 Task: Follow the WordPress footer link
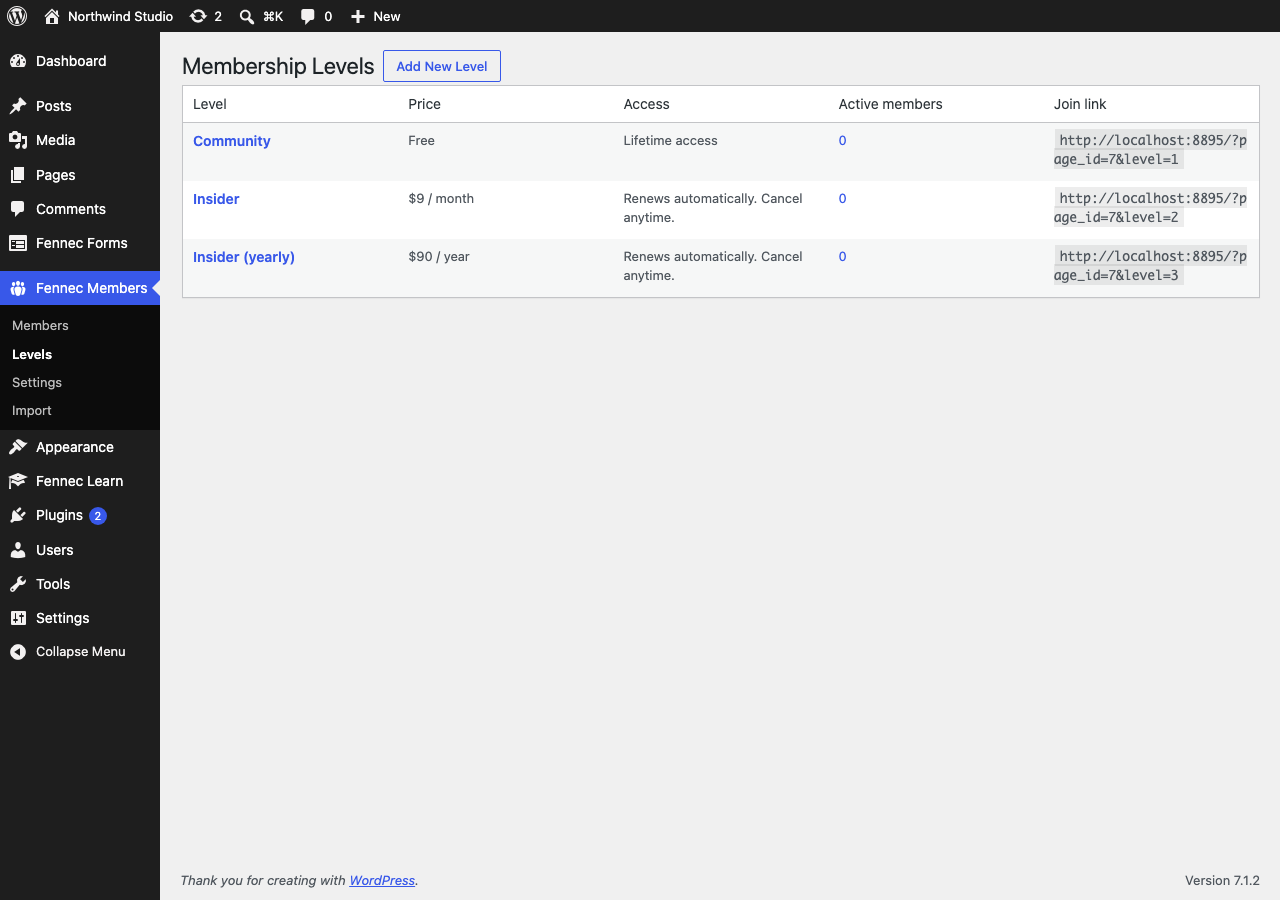[382, 881]
